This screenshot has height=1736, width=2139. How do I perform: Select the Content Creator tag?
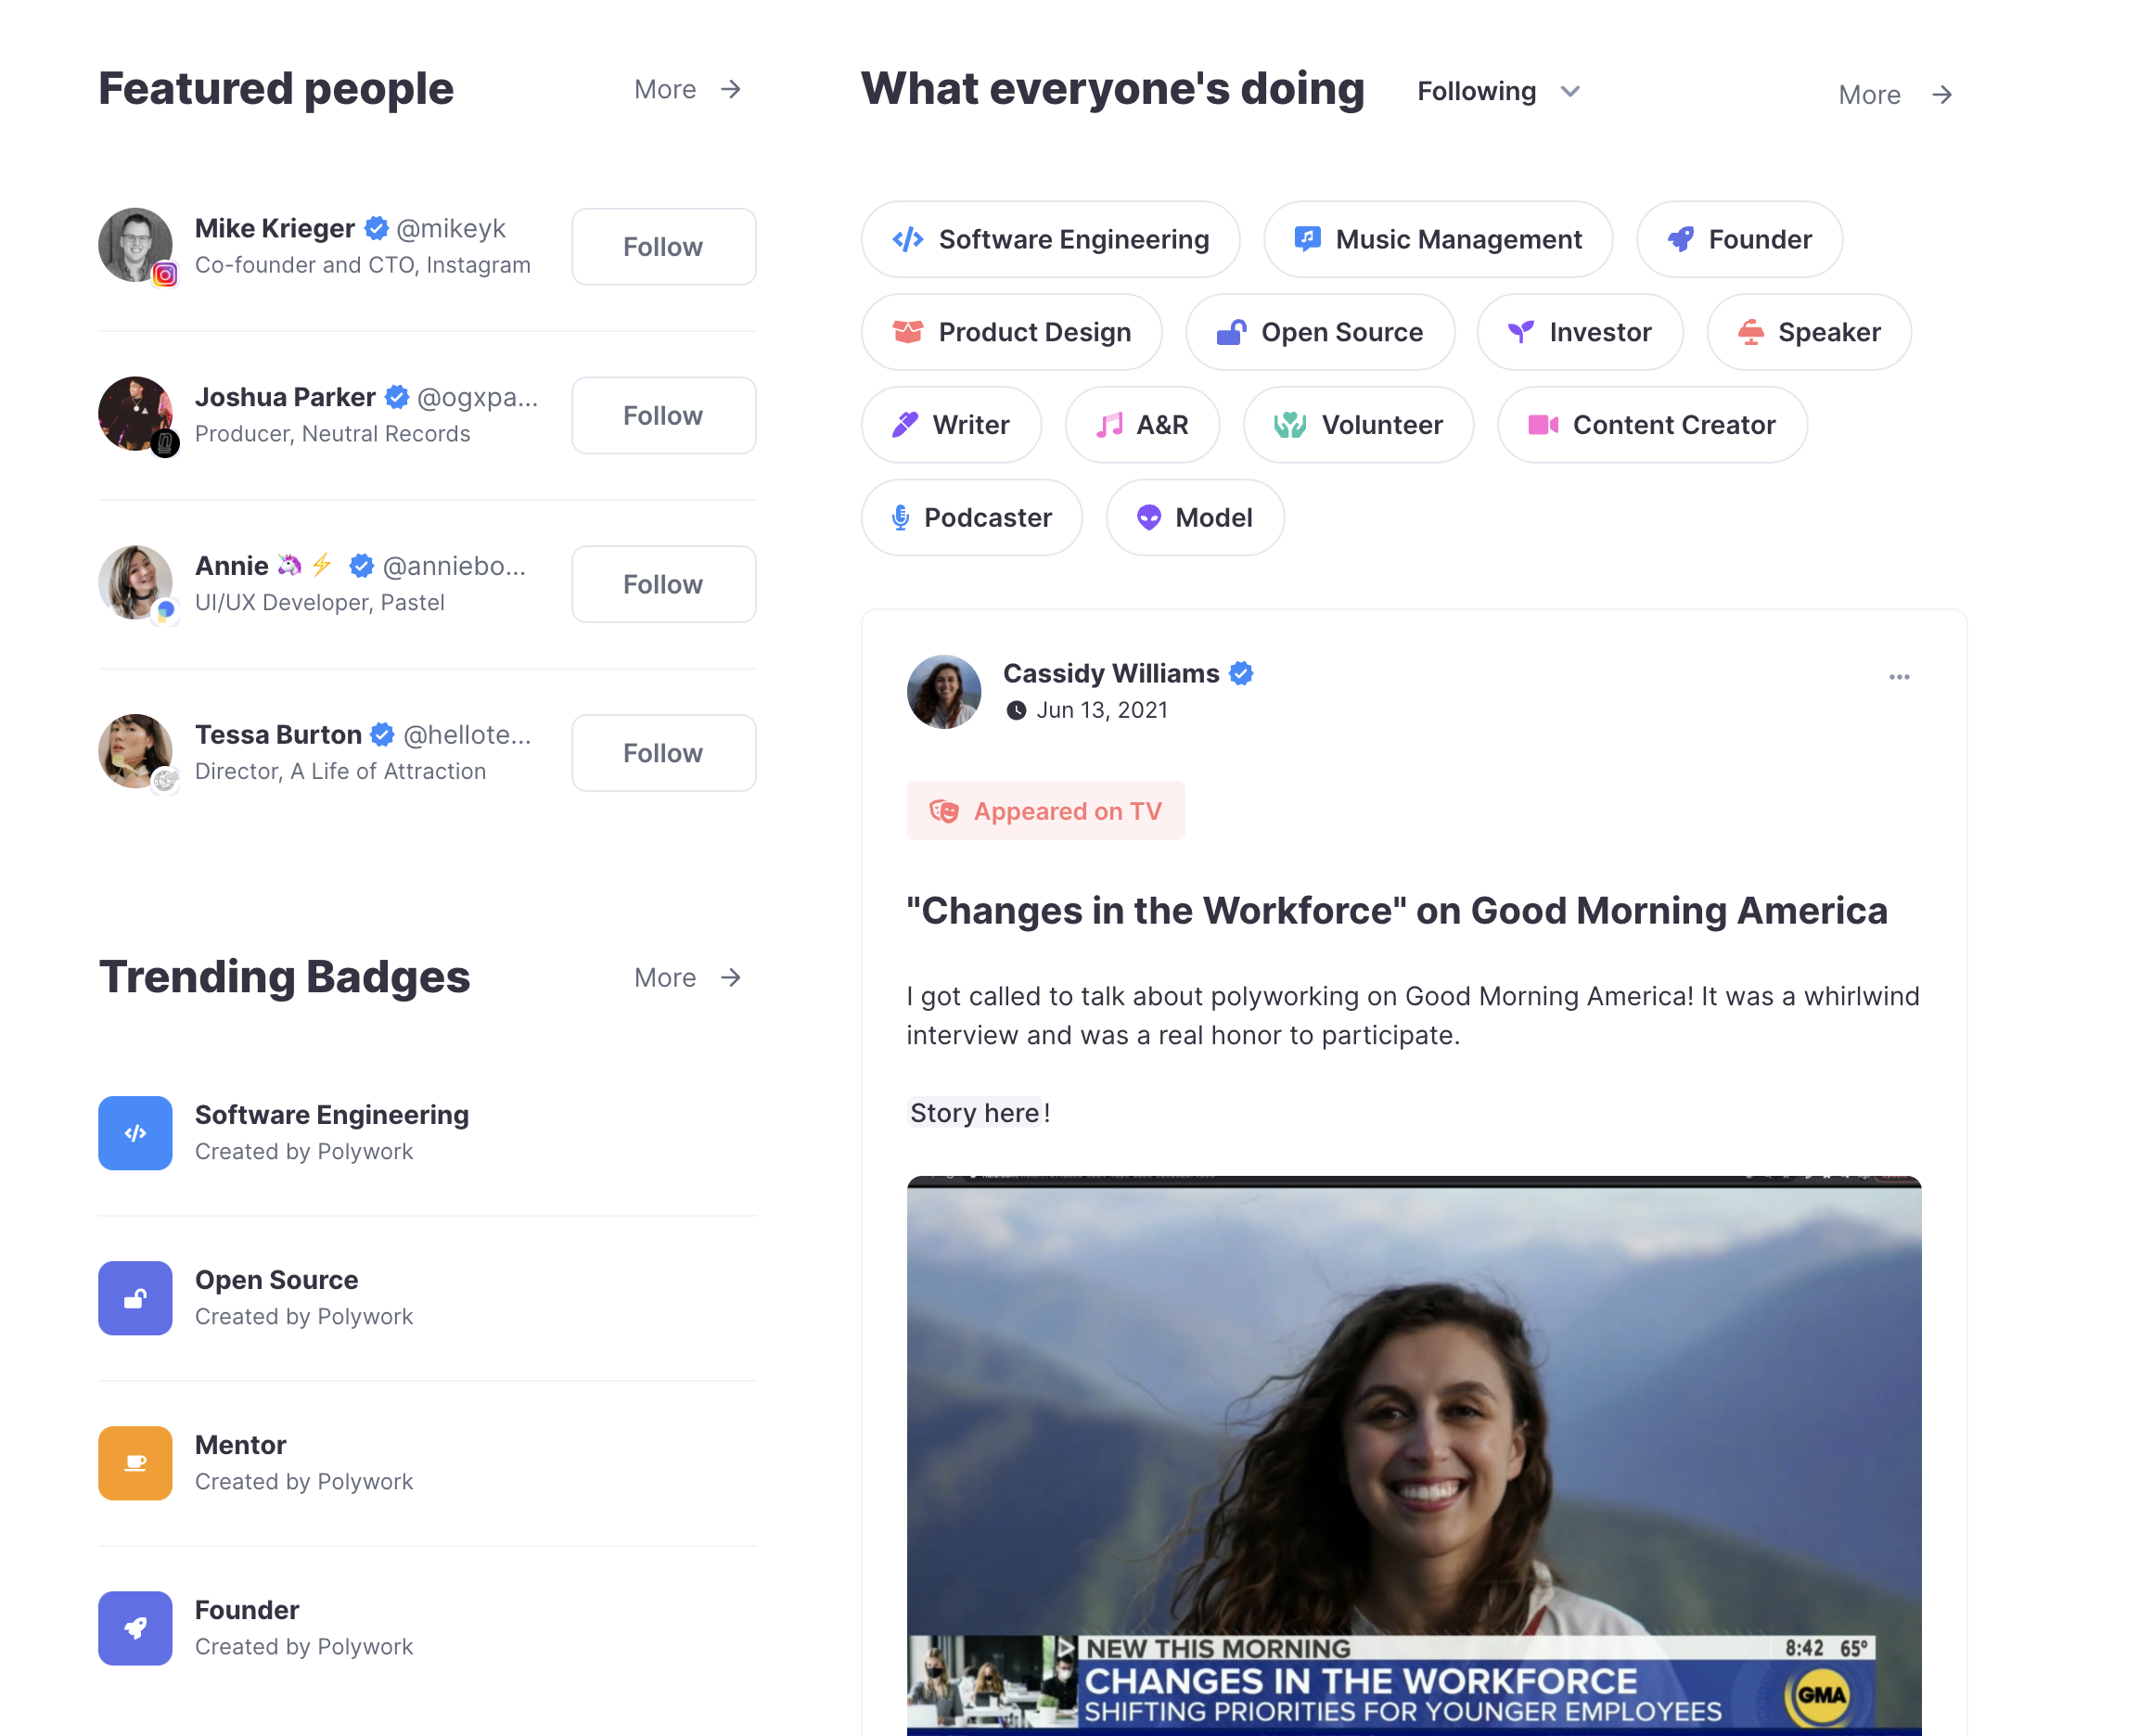pos(1651,425)
